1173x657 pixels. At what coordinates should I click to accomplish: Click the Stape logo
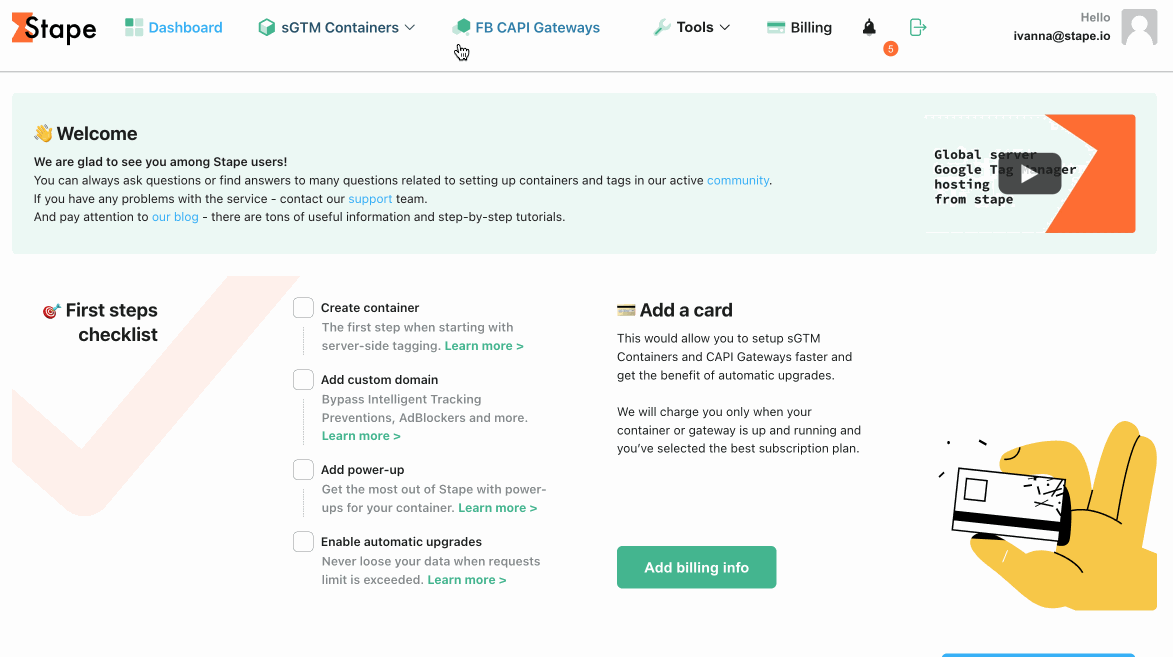54,28
